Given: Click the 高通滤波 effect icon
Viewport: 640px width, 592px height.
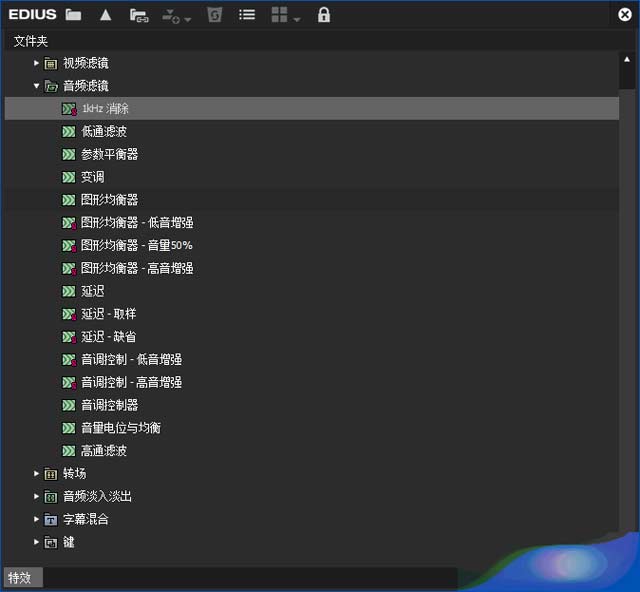Looking at the screenshot, I should [69, 451].
